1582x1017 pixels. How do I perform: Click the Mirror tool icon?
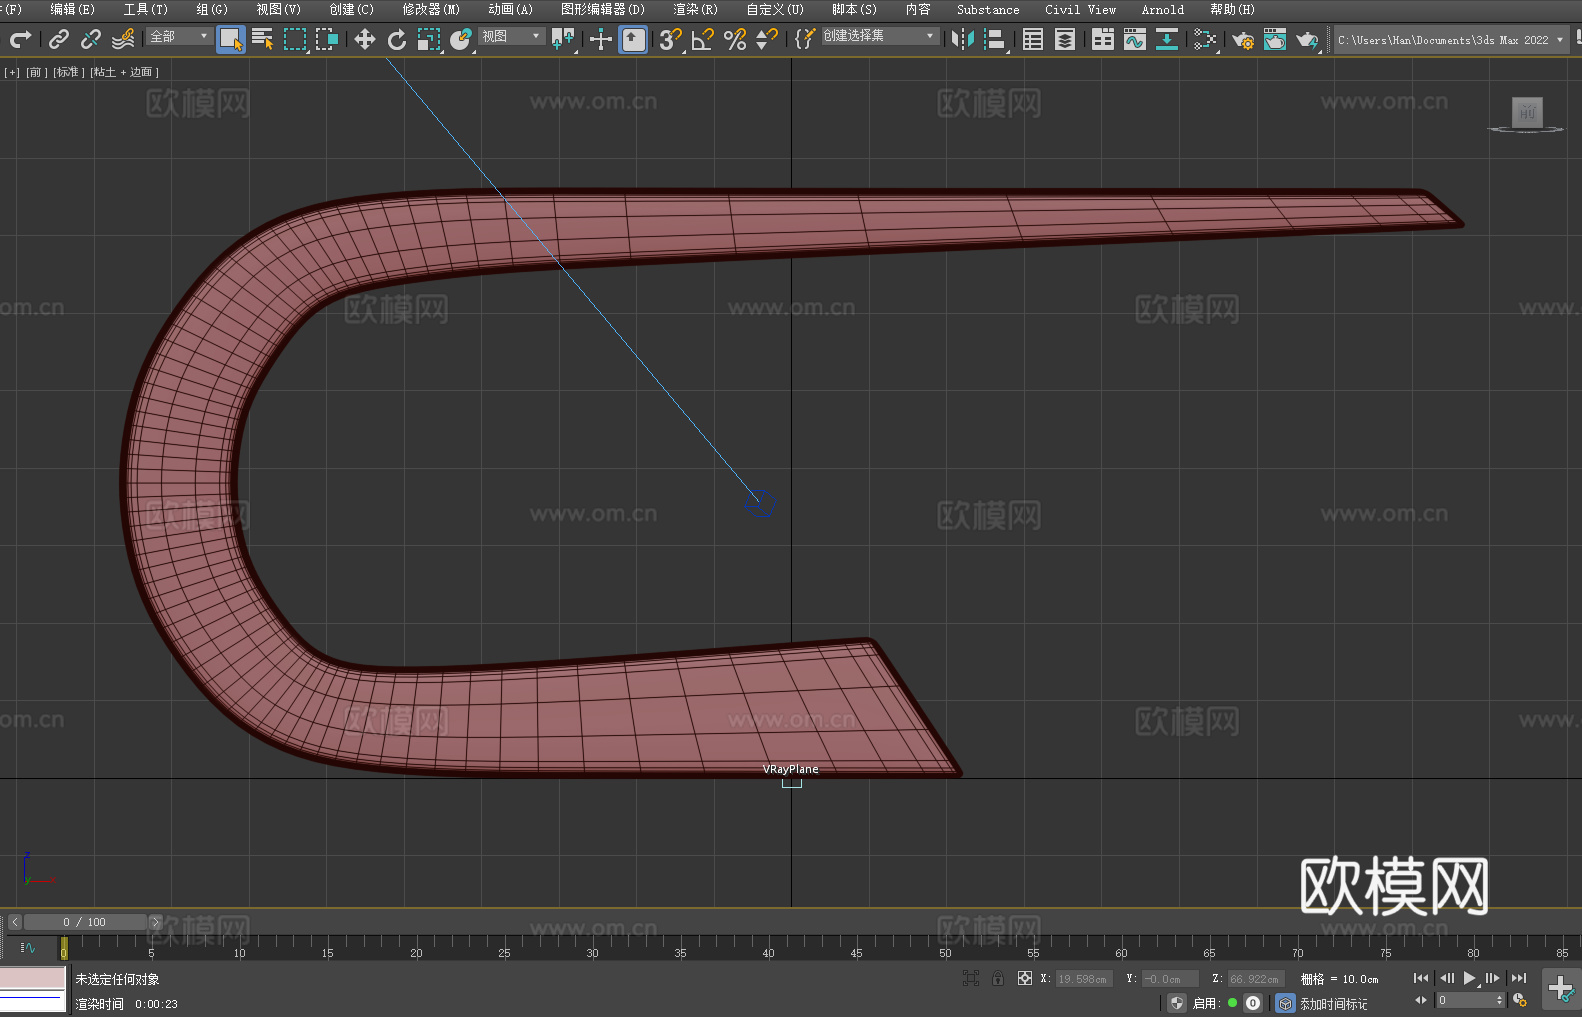tap(963, 39)
